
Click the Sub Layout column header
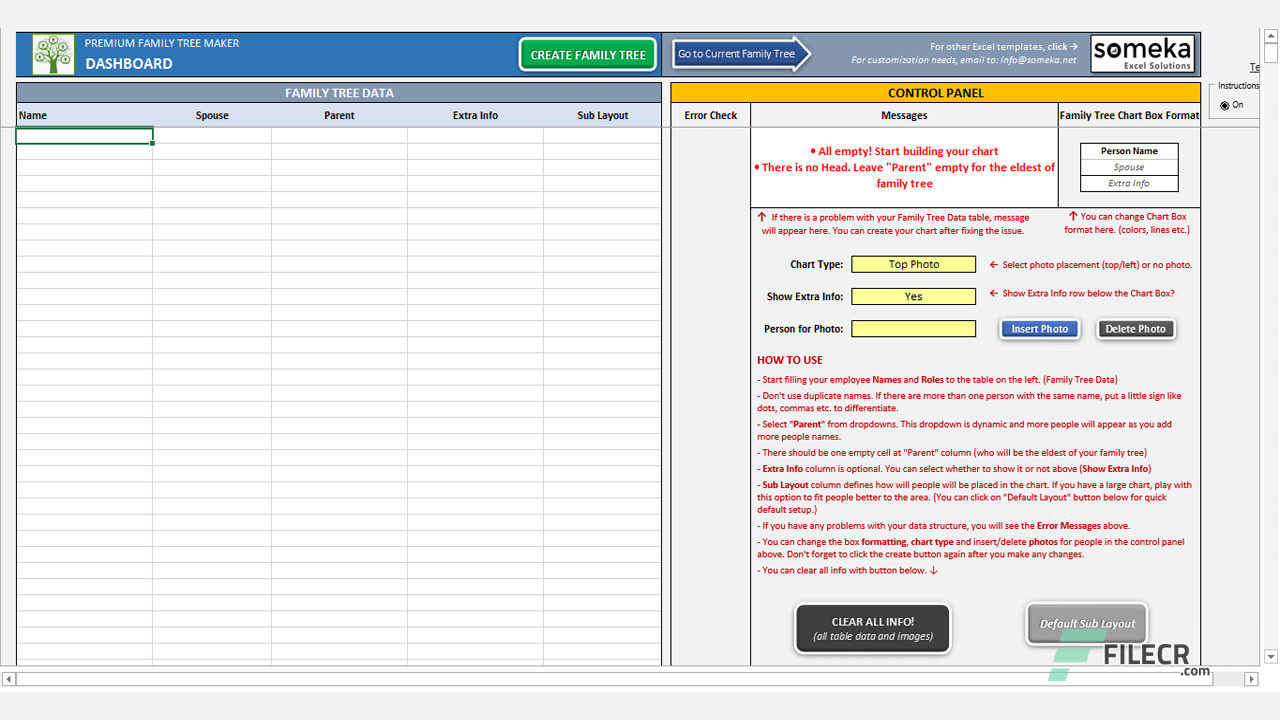pos(603,115)
